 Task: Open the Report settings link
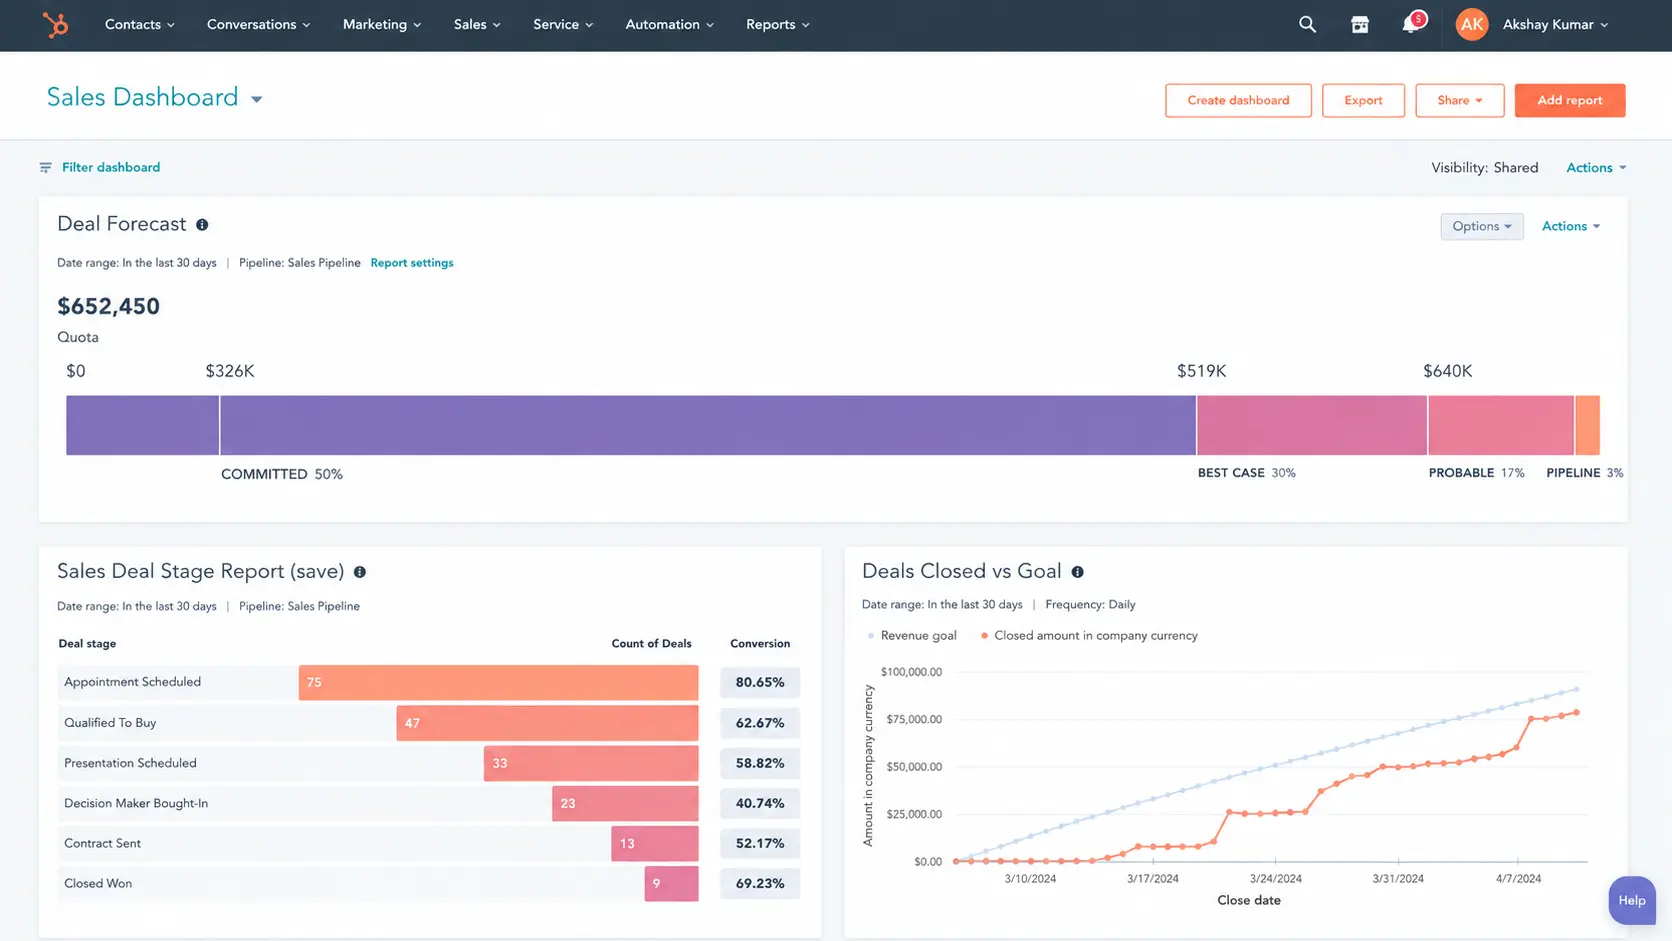(412, 263)
